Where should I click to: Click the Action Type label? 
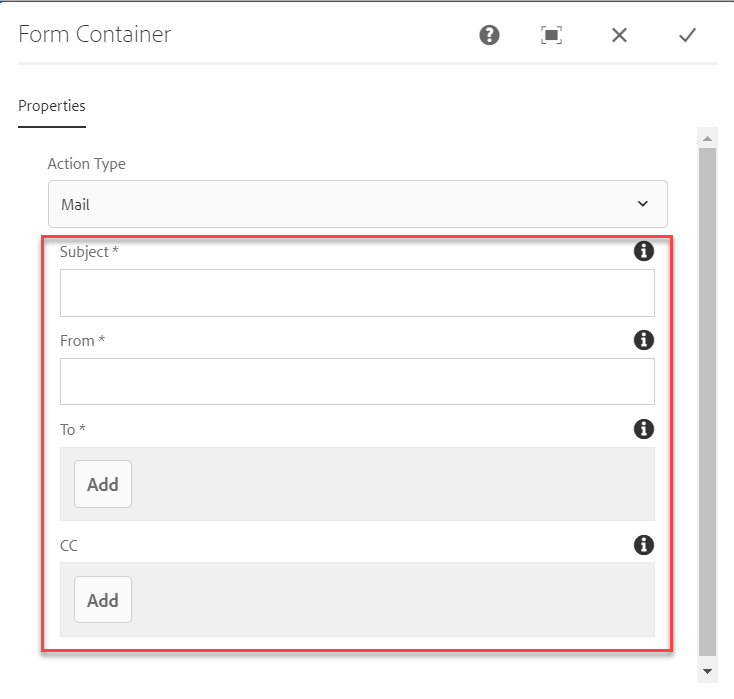point(87,164)
